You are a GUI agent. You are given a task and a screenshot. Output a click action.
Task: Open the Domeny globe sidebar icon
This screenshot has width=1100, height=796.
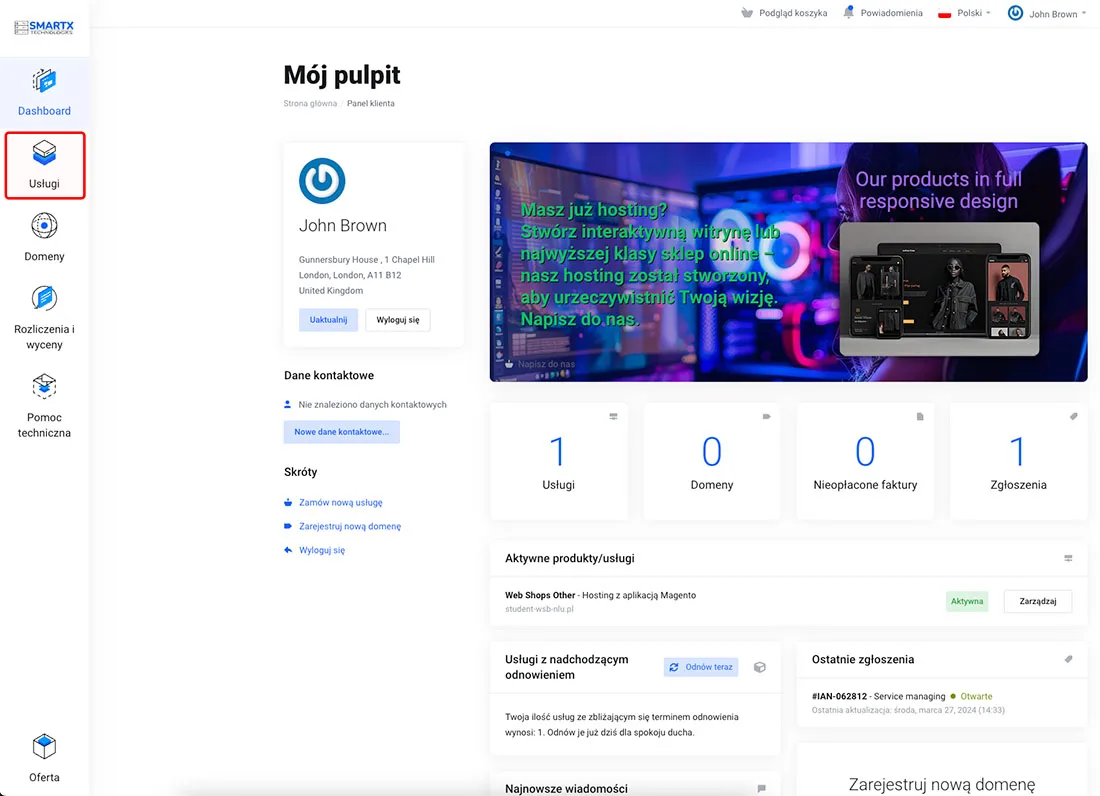coord(44,226)
